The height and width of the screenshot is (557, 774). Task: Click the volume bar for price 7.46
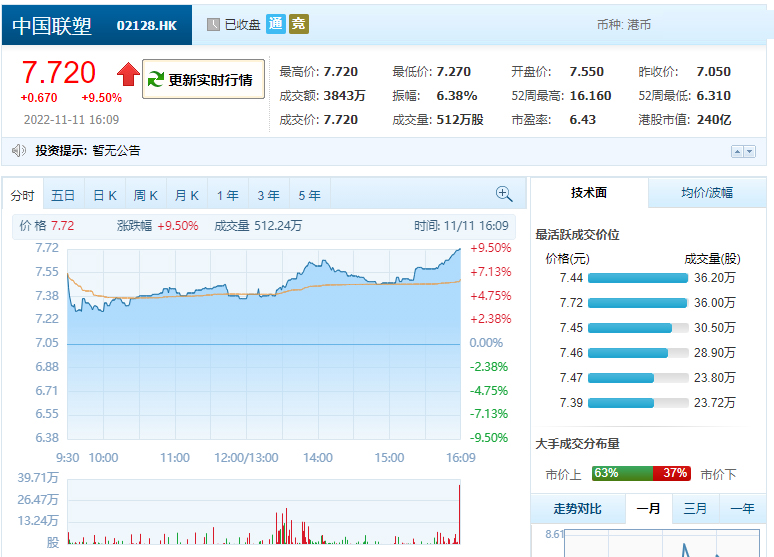[638, 353]
